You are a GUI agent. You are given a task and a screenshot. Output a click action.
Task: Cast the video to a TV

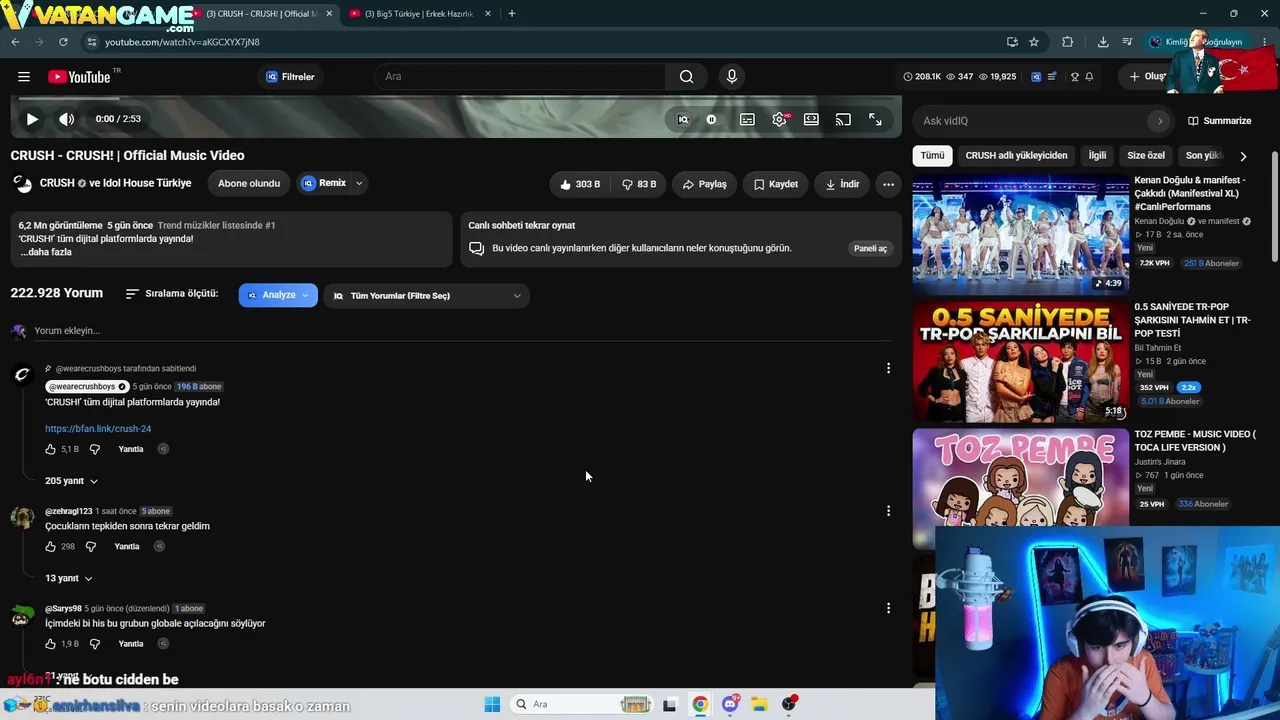click(843, 119)
